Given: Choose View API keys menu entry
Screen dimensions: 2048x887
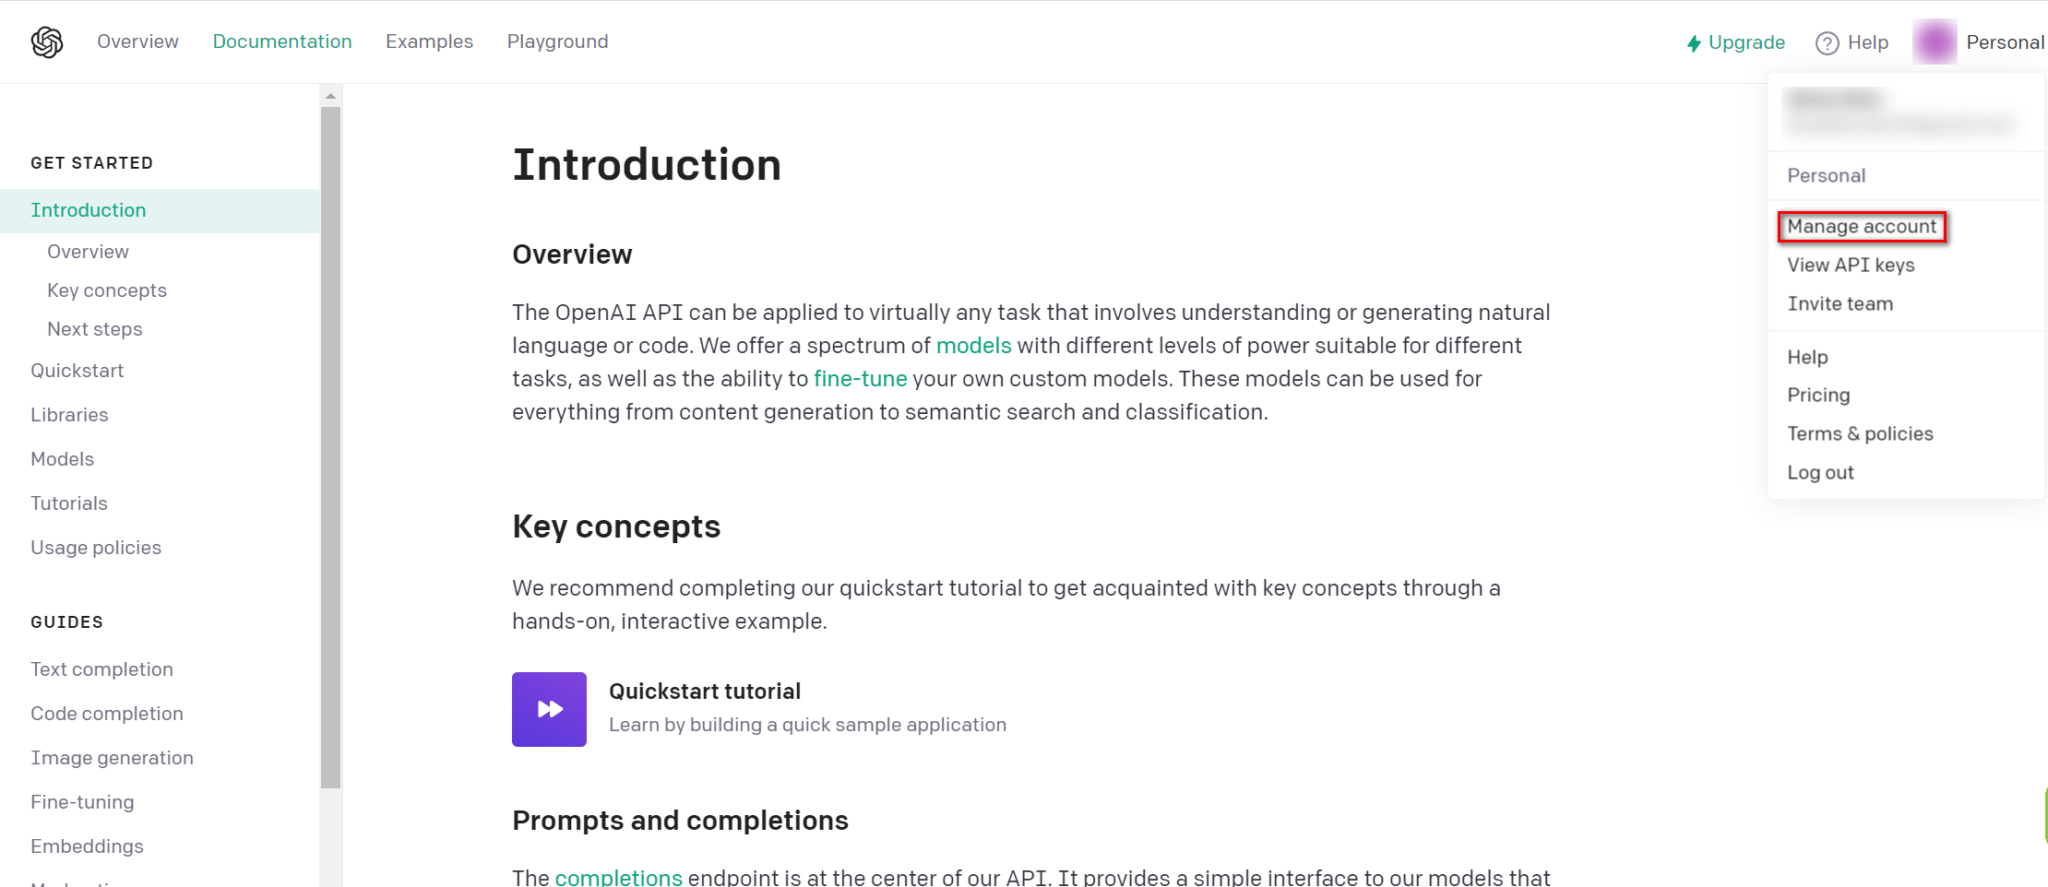Looking at the screenshot, I should [x=1850, y=265].
